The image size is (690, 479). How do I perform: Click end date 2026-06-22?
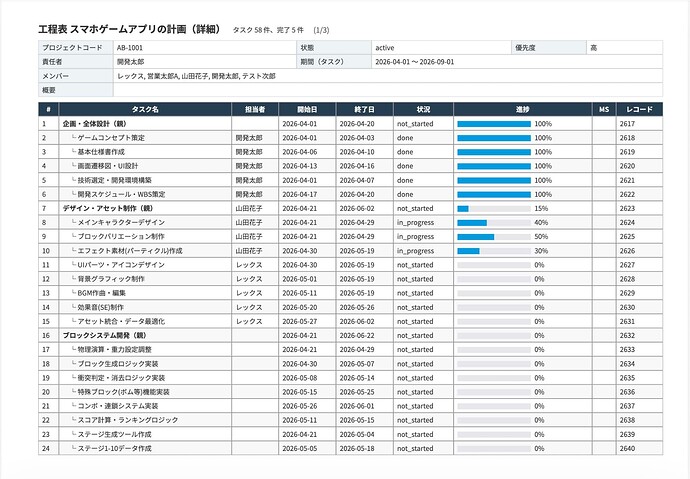pos(357,336)
